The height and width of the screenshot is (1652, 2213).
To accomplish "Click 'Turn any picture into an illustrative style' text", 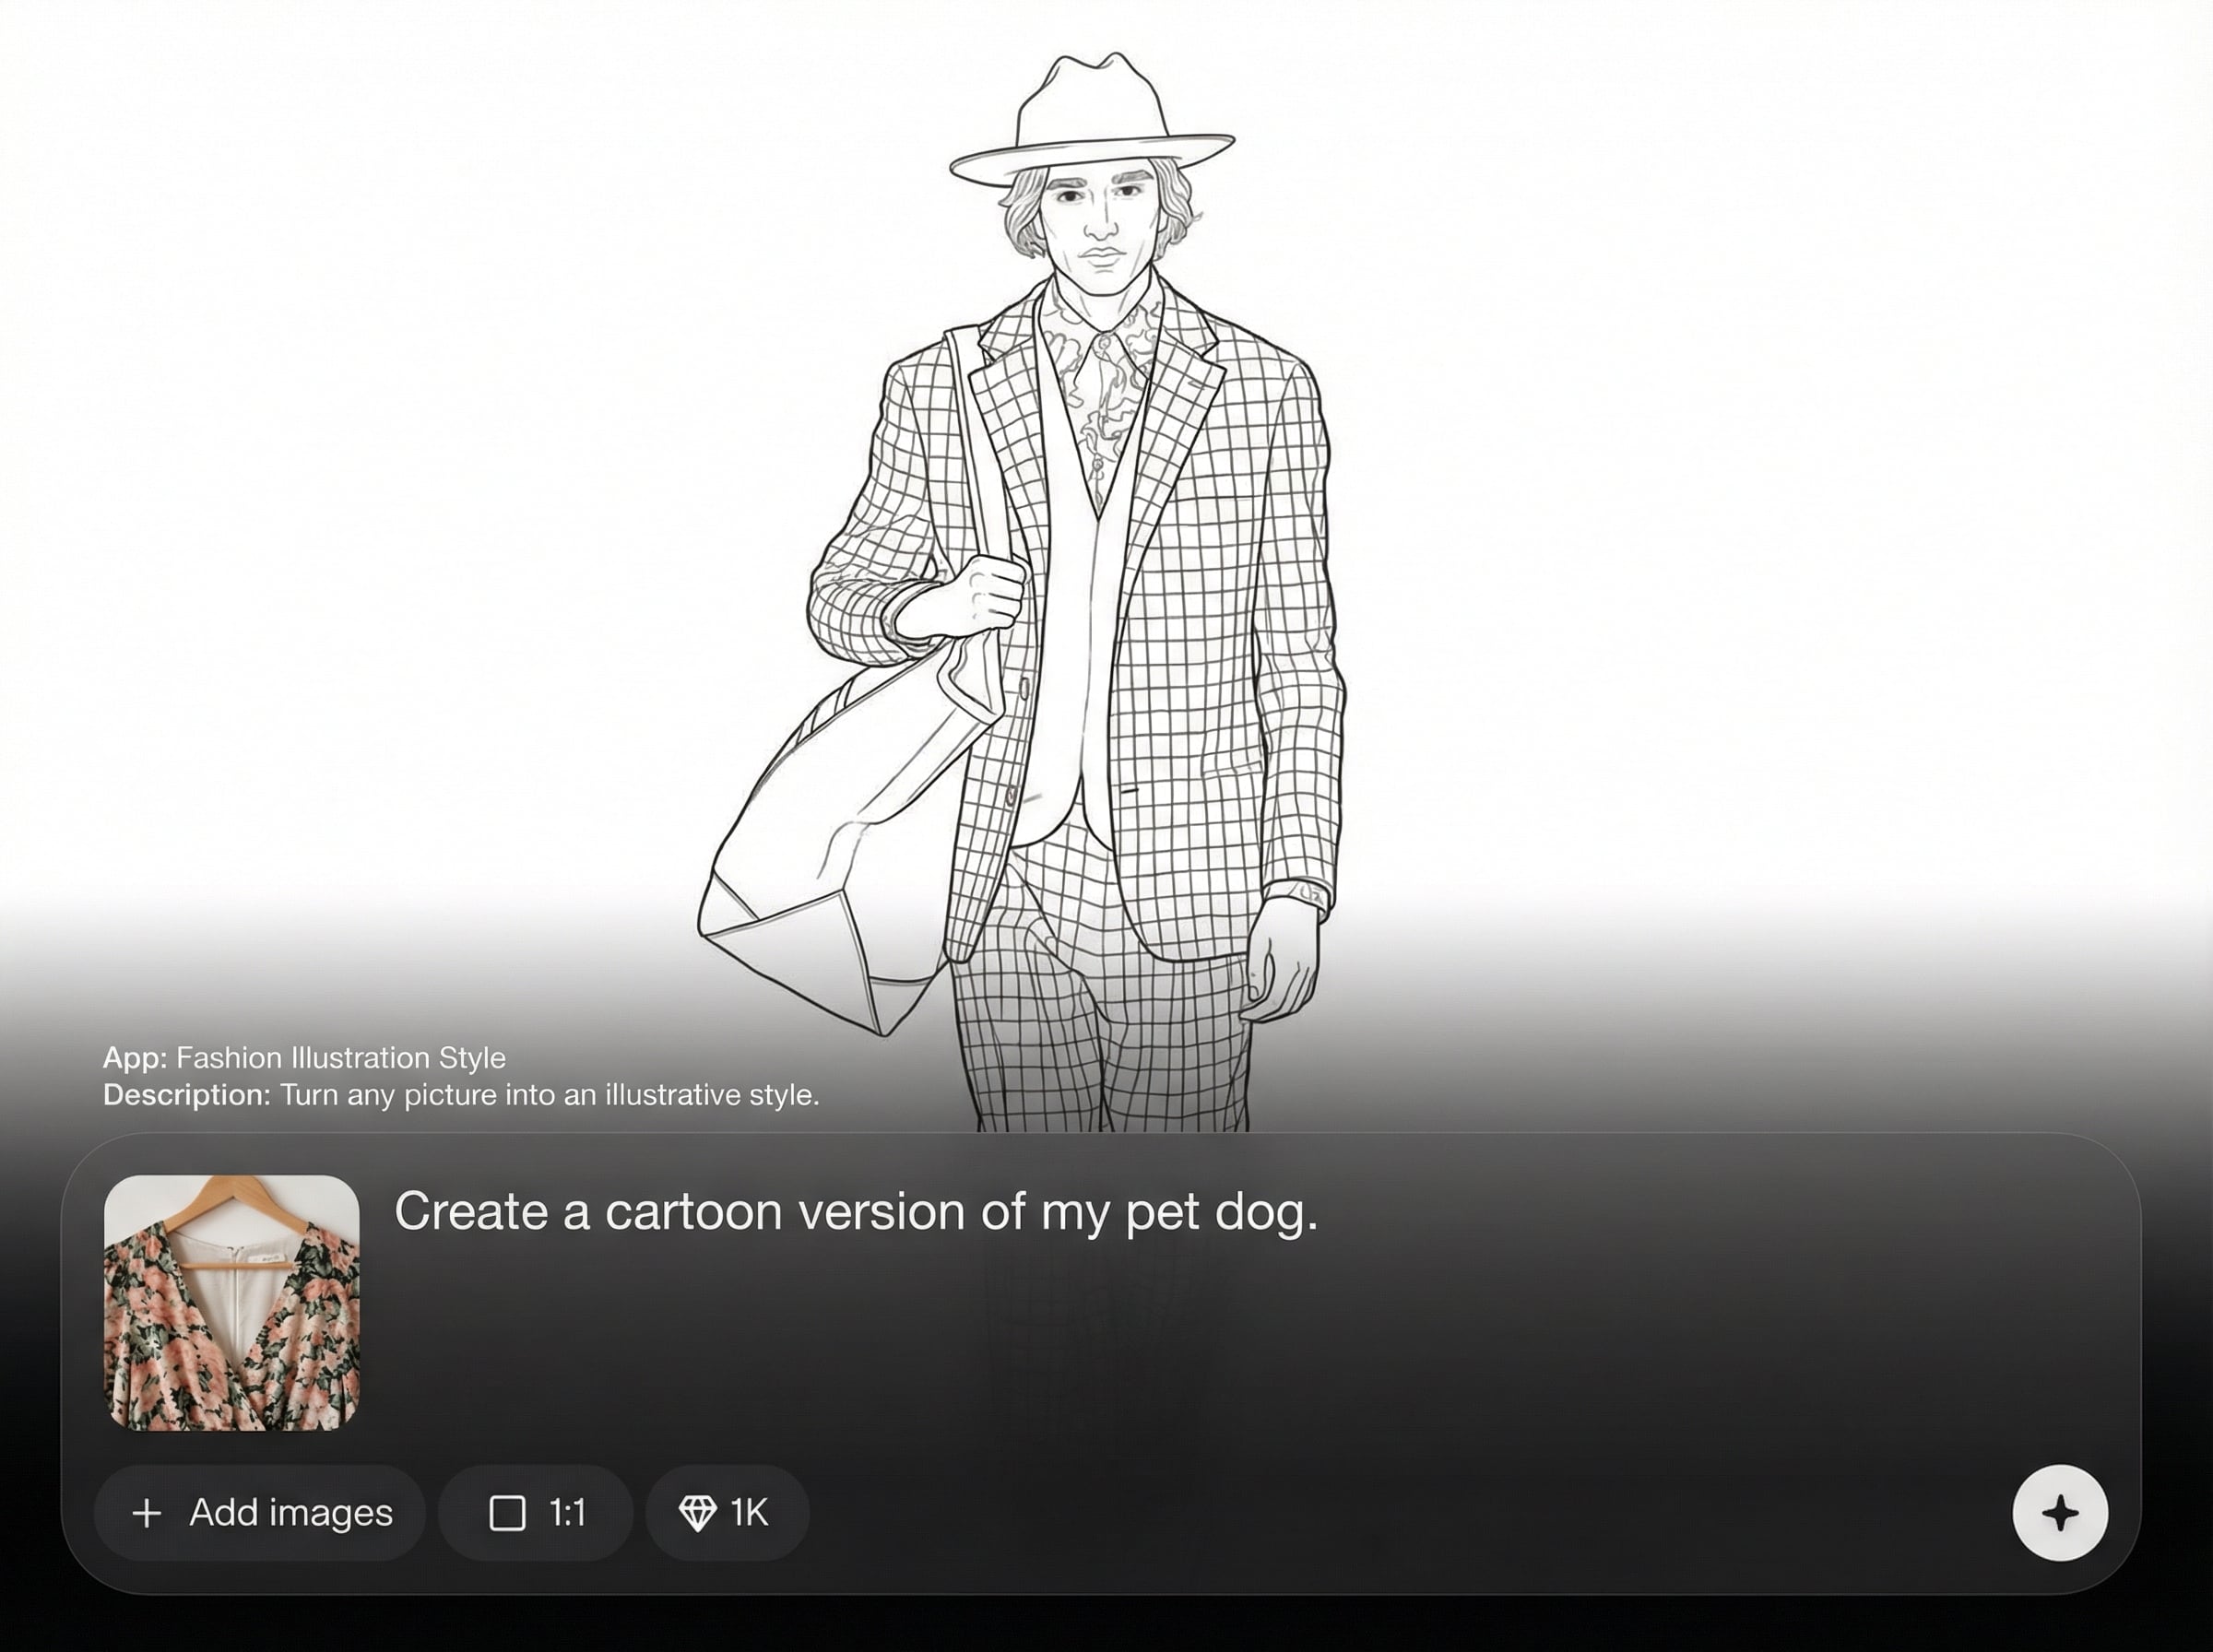I will tap(549, 1095).
